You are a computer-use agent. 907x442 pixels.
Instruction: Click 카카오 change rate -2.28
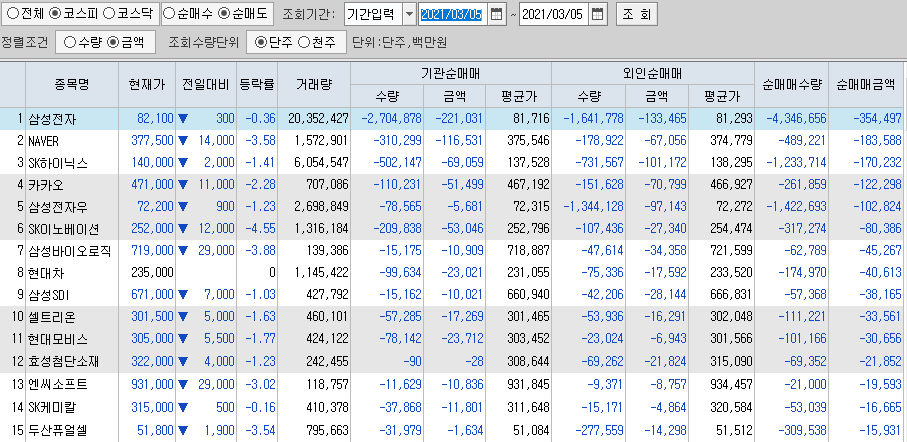[260, 185]
